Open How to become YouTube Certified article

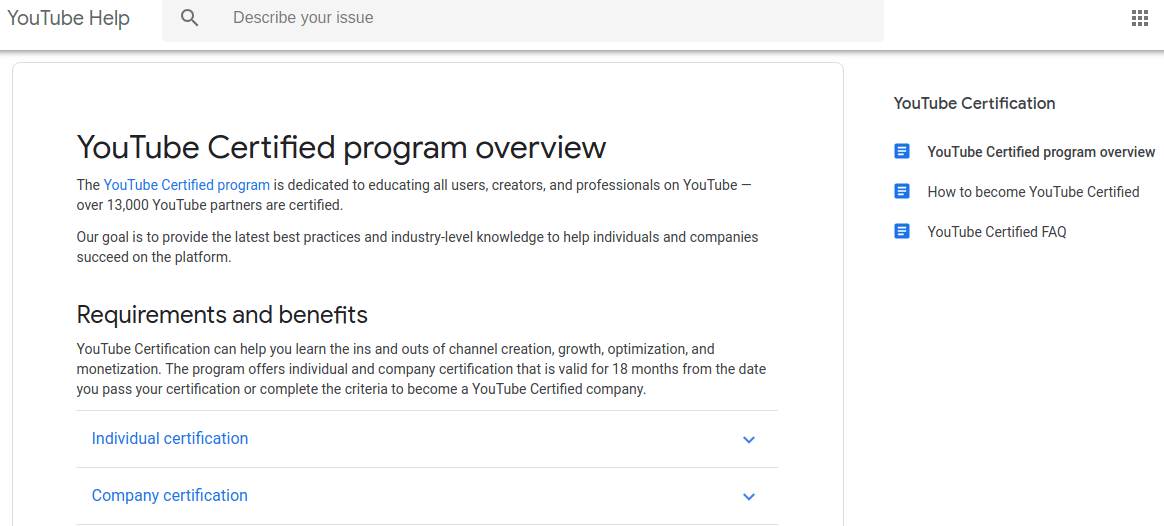pyautogui.click(x=1033, y=192)
